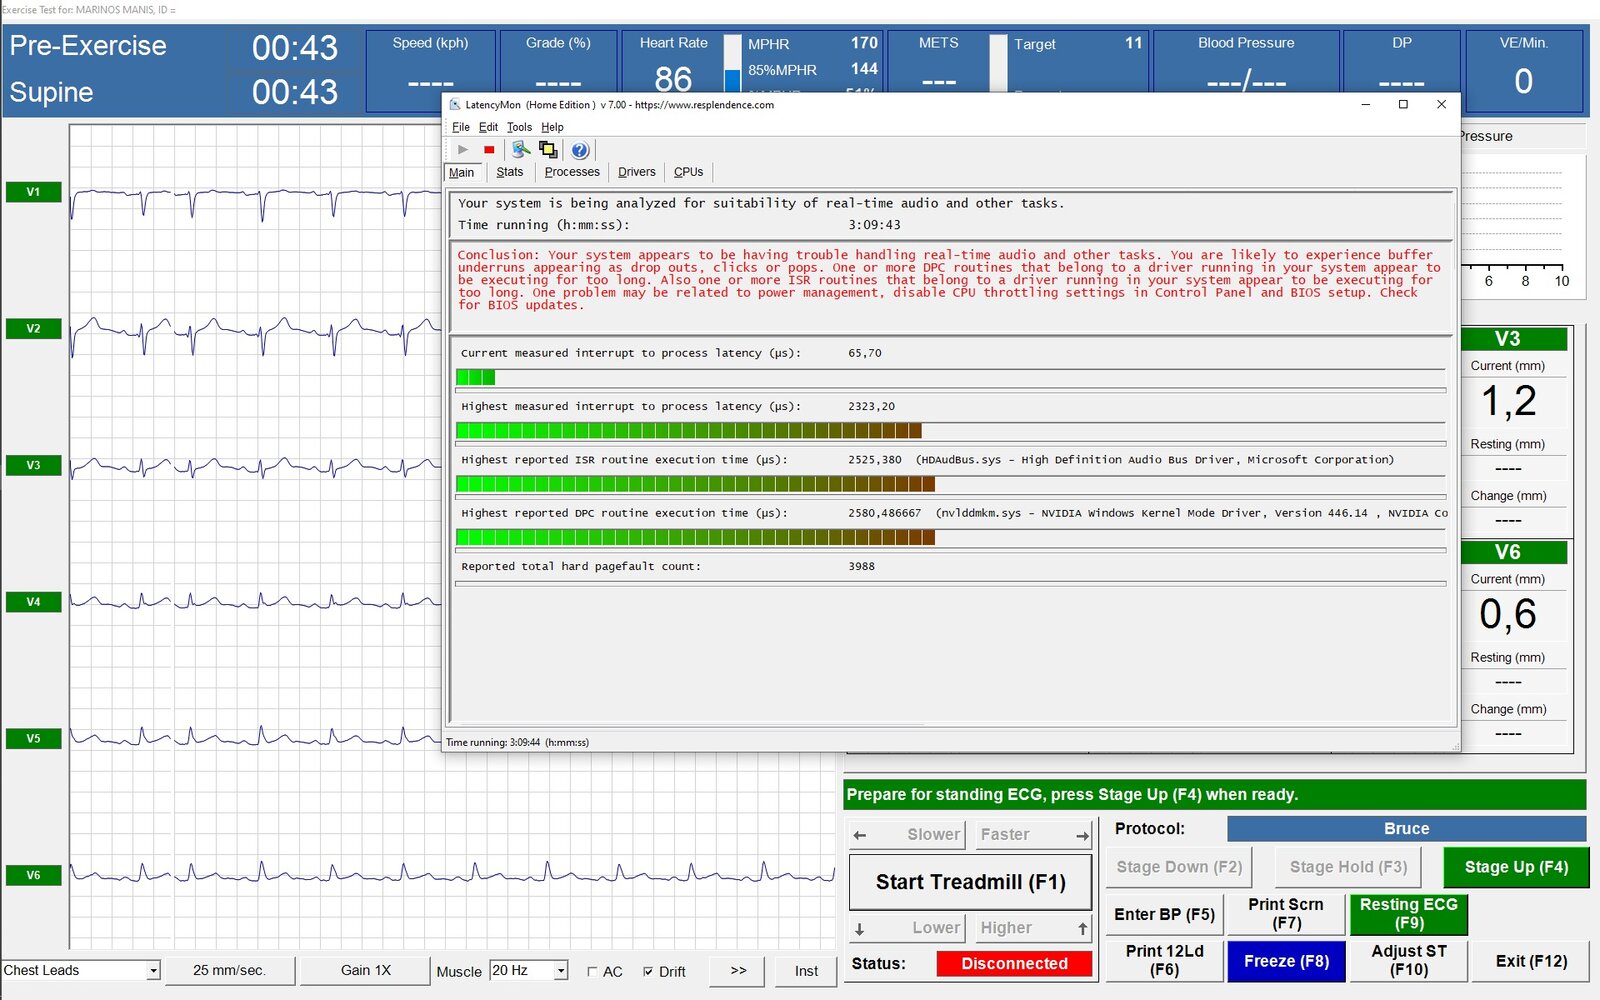Click the right arrow beside Faster
Viewport: 1600px width, 1000px height.
1082,835
